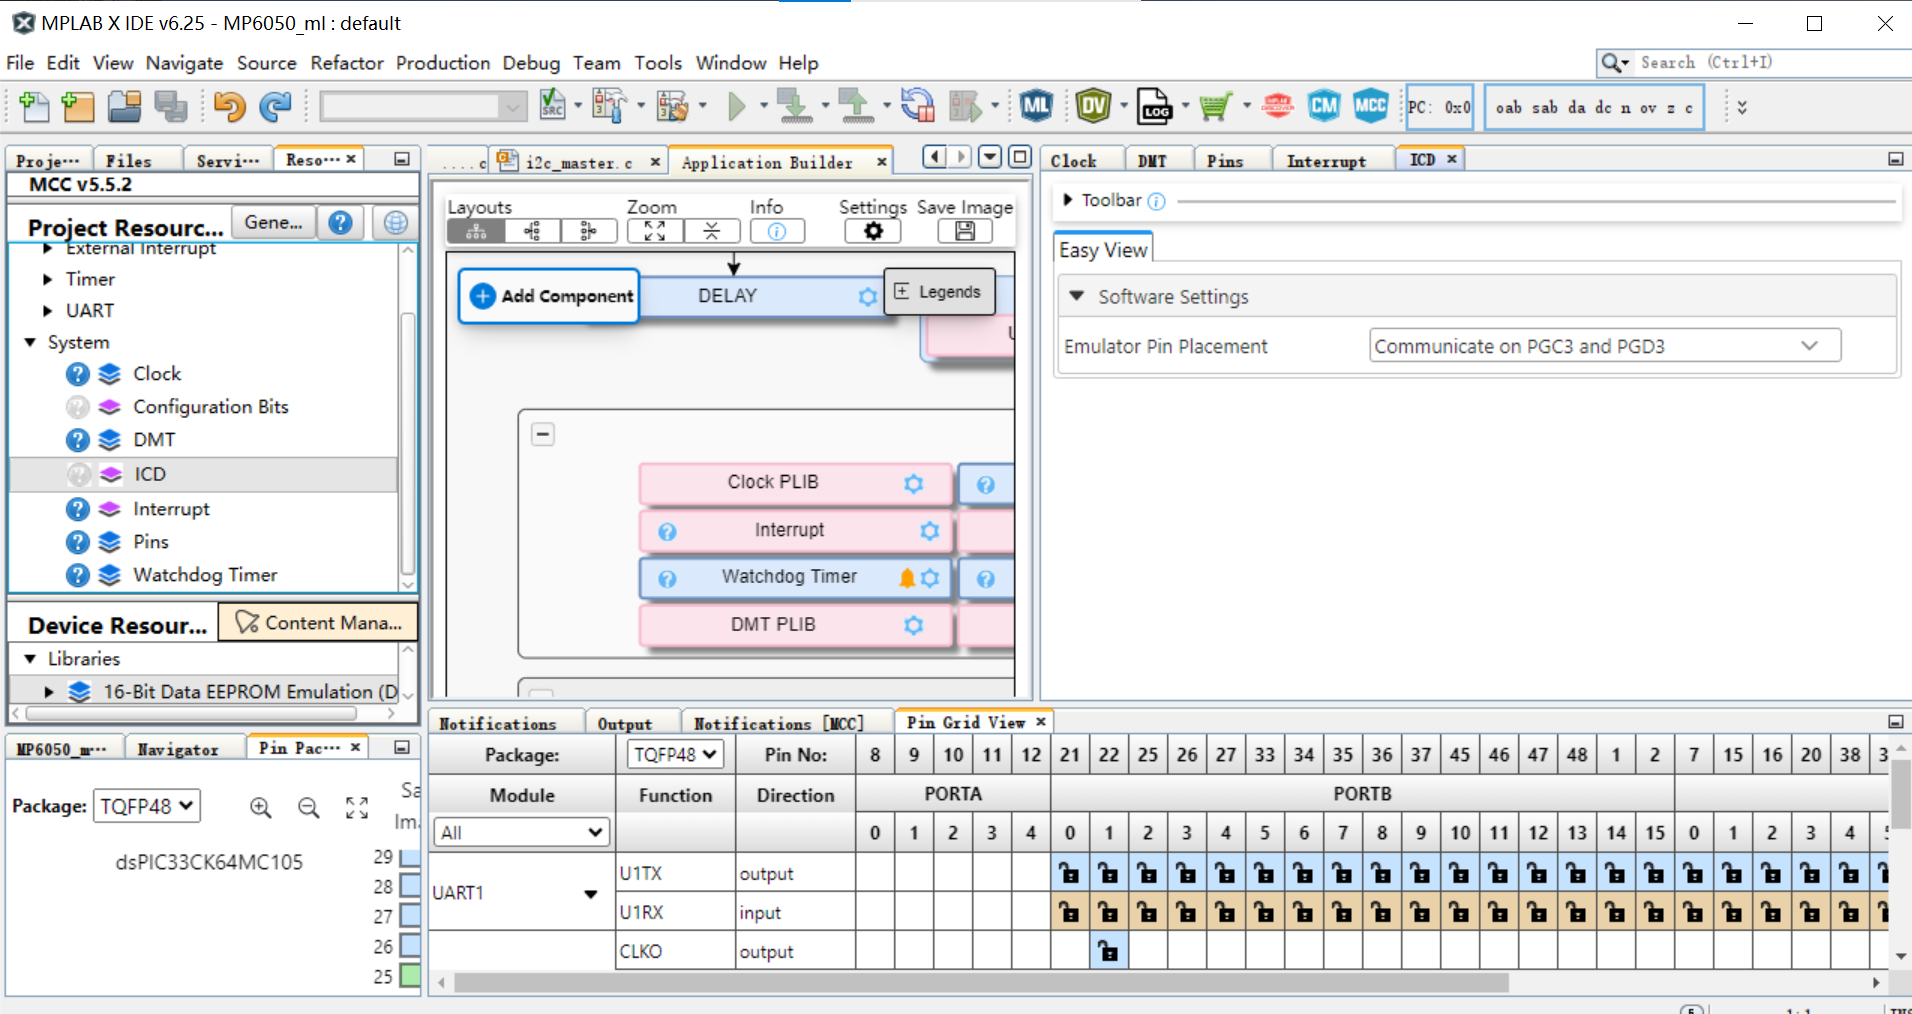Viewport: 1912px width, 1014px height.
Task: Toggle the U1RX lock on PORTB 10
Action: click(1460, 912)
